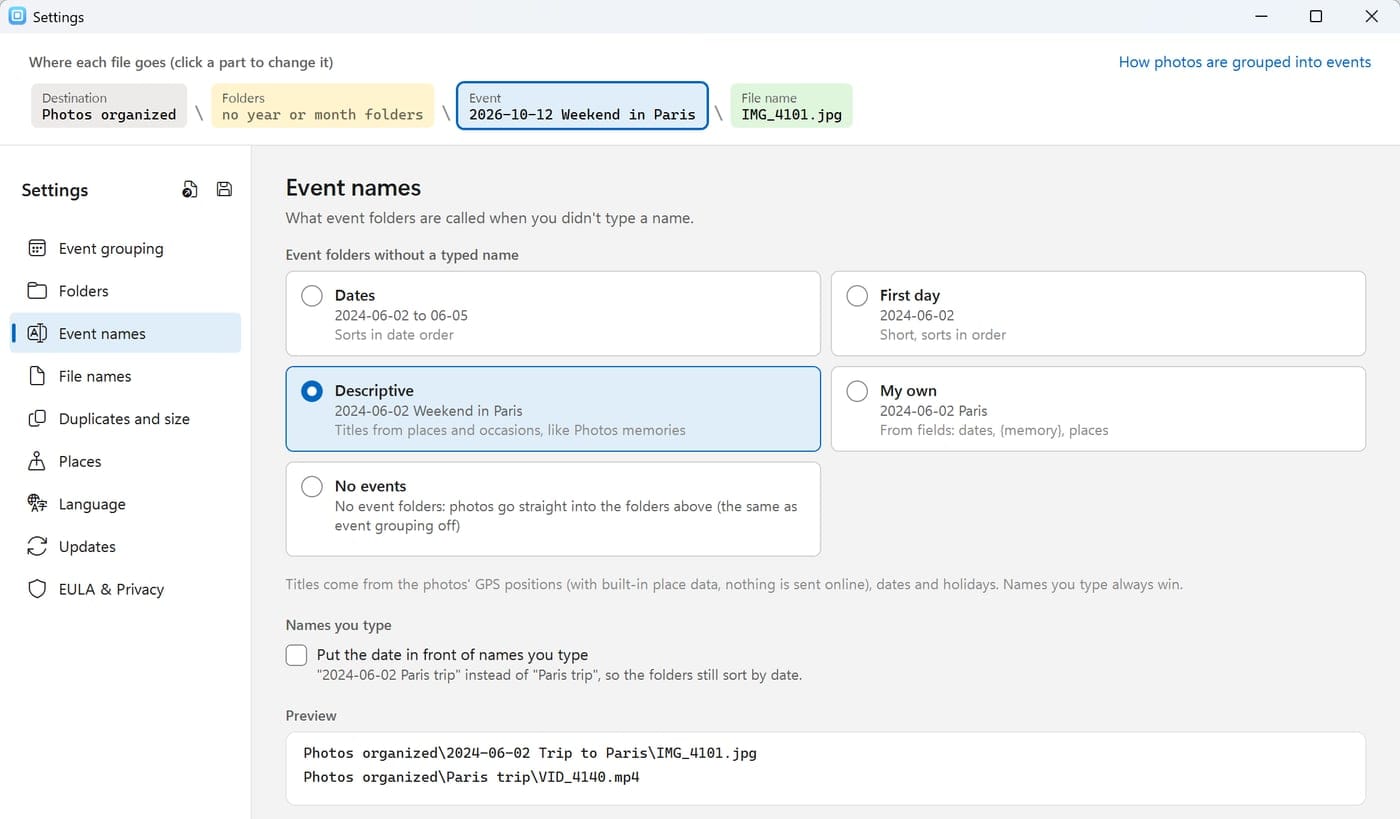Click the Duplicates and size copy icon

(x=37, y=419)
